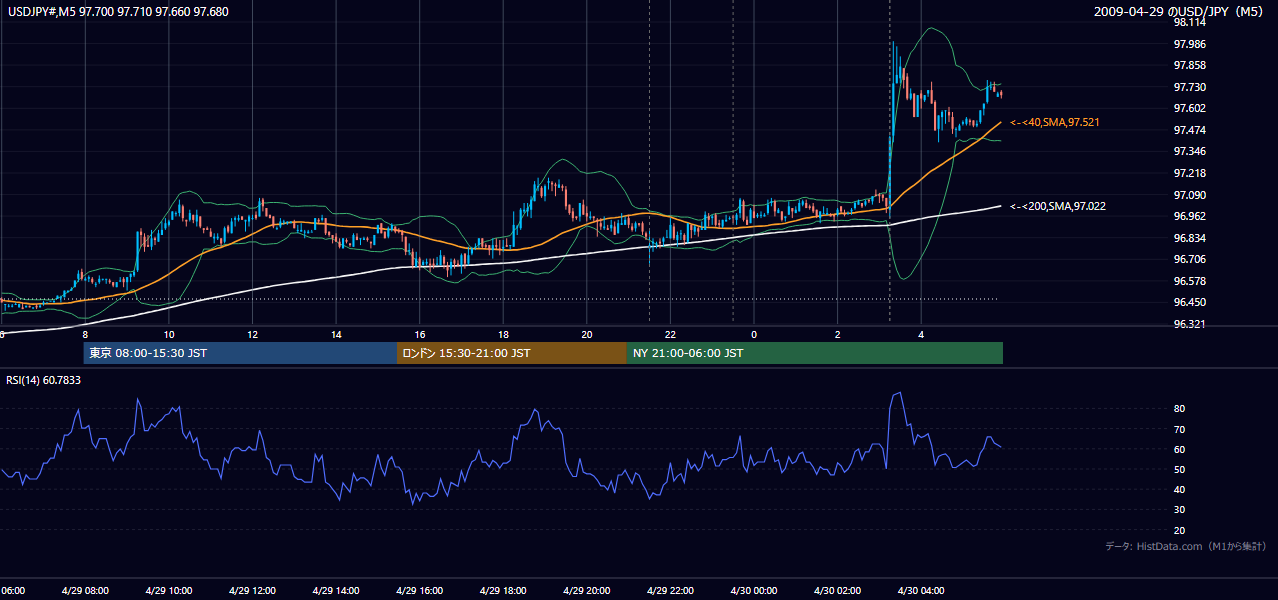Screen dimensions: 1278x600
Task: Click hour tick 22 under the price chart
Action: (x=670, y=335)
